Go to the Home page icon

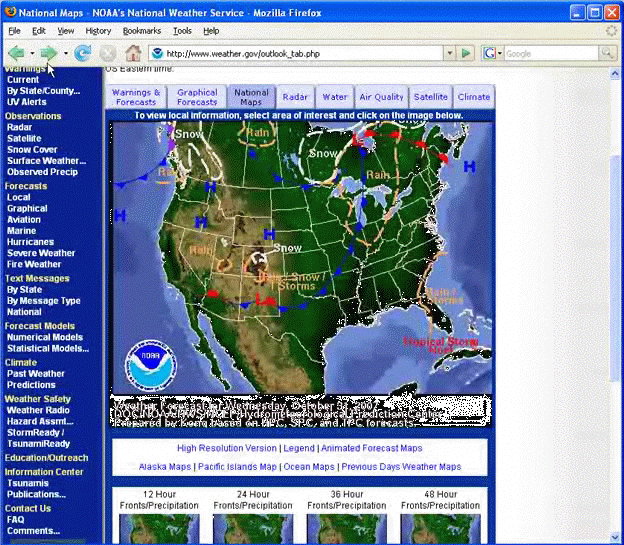pyautogui.click(x=133, y=53)
